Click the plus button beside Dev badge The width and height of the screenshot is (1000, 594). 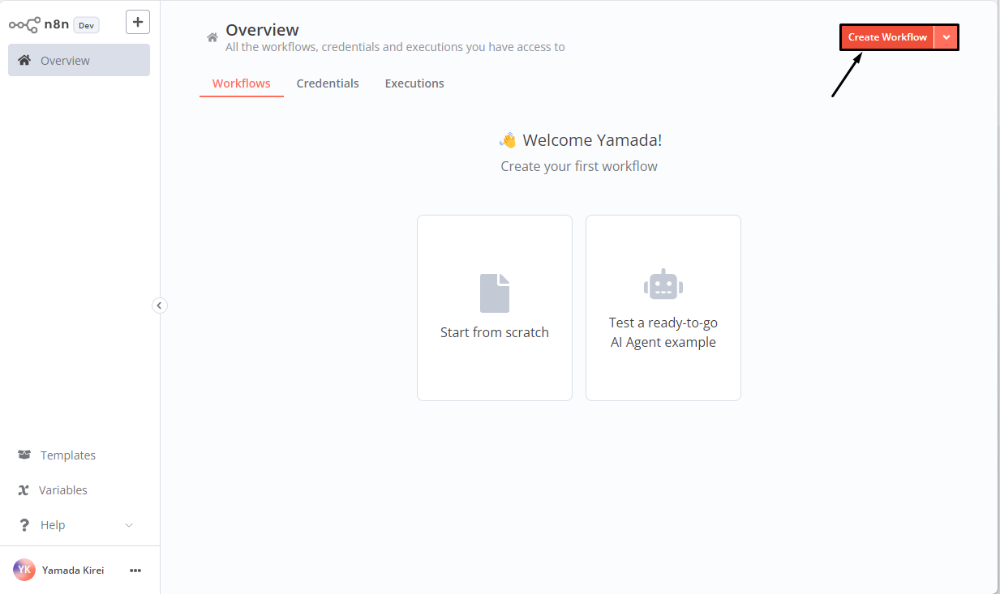point(138,22)
